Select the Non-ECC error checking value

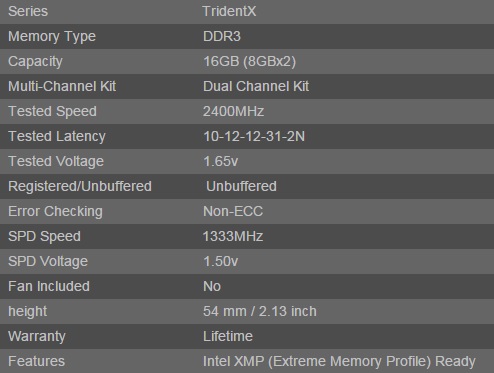coord(233,211)
